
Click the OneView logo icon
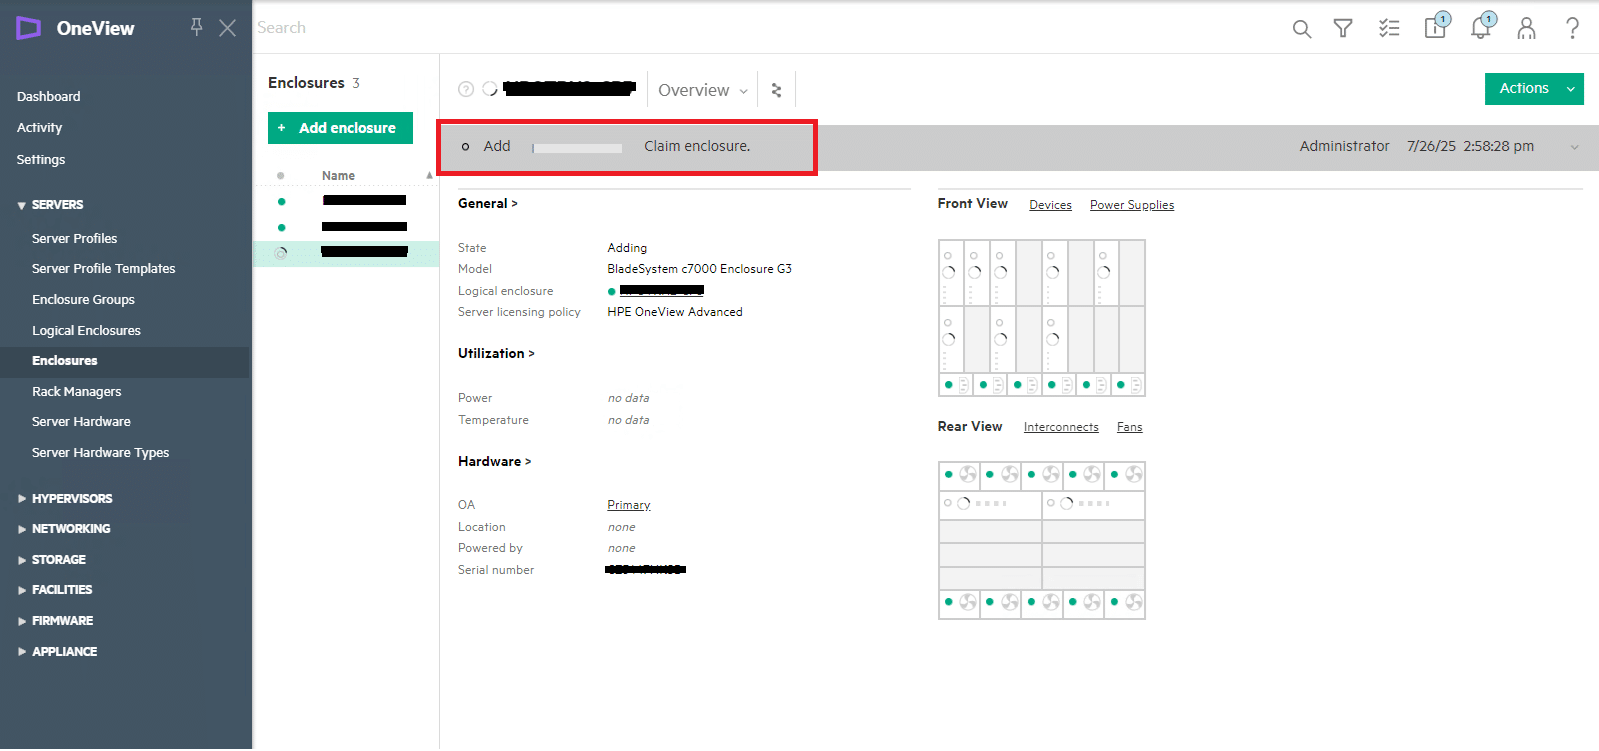[29, 28]
